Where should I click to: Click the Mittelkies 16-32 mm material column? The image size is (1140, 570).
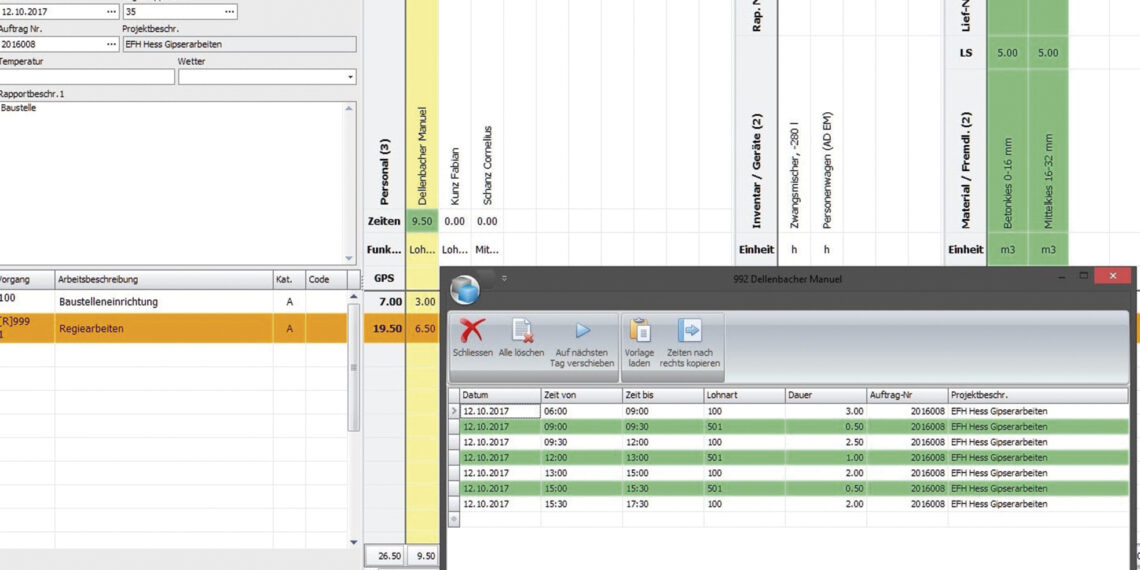pos(1048,181)
